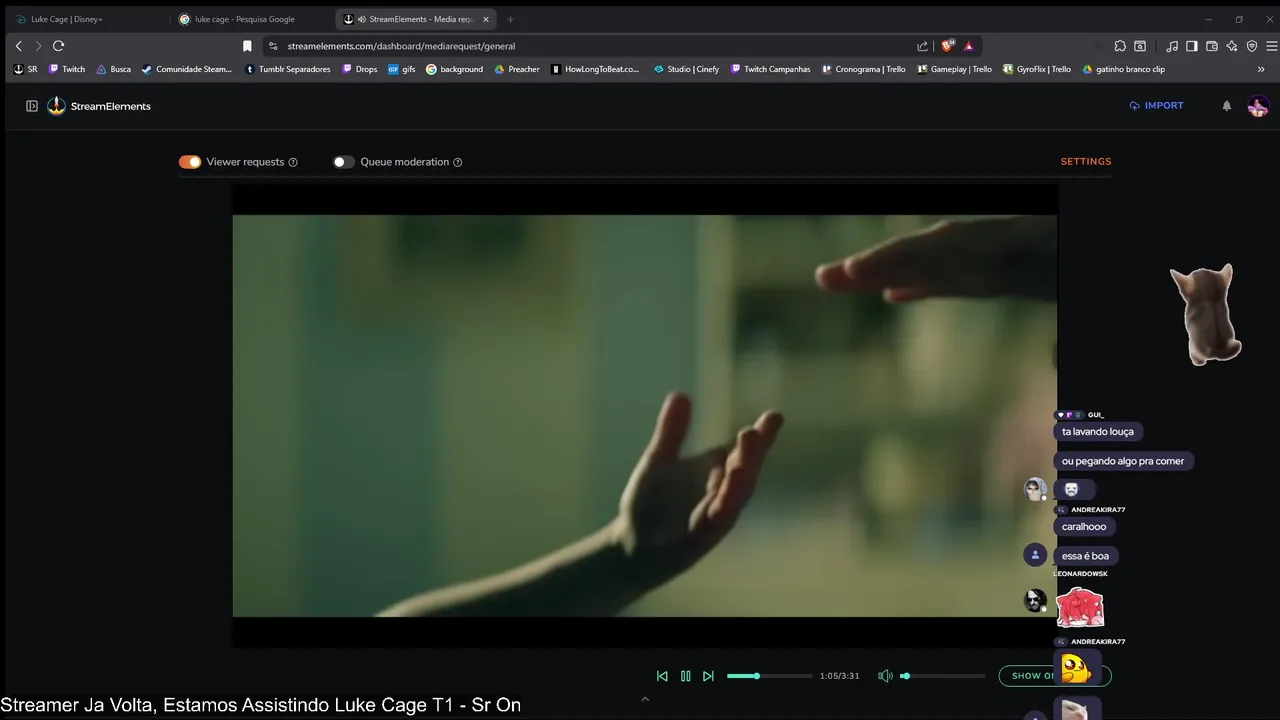Open the HowLongToBeat bookmark

(595, 69)
